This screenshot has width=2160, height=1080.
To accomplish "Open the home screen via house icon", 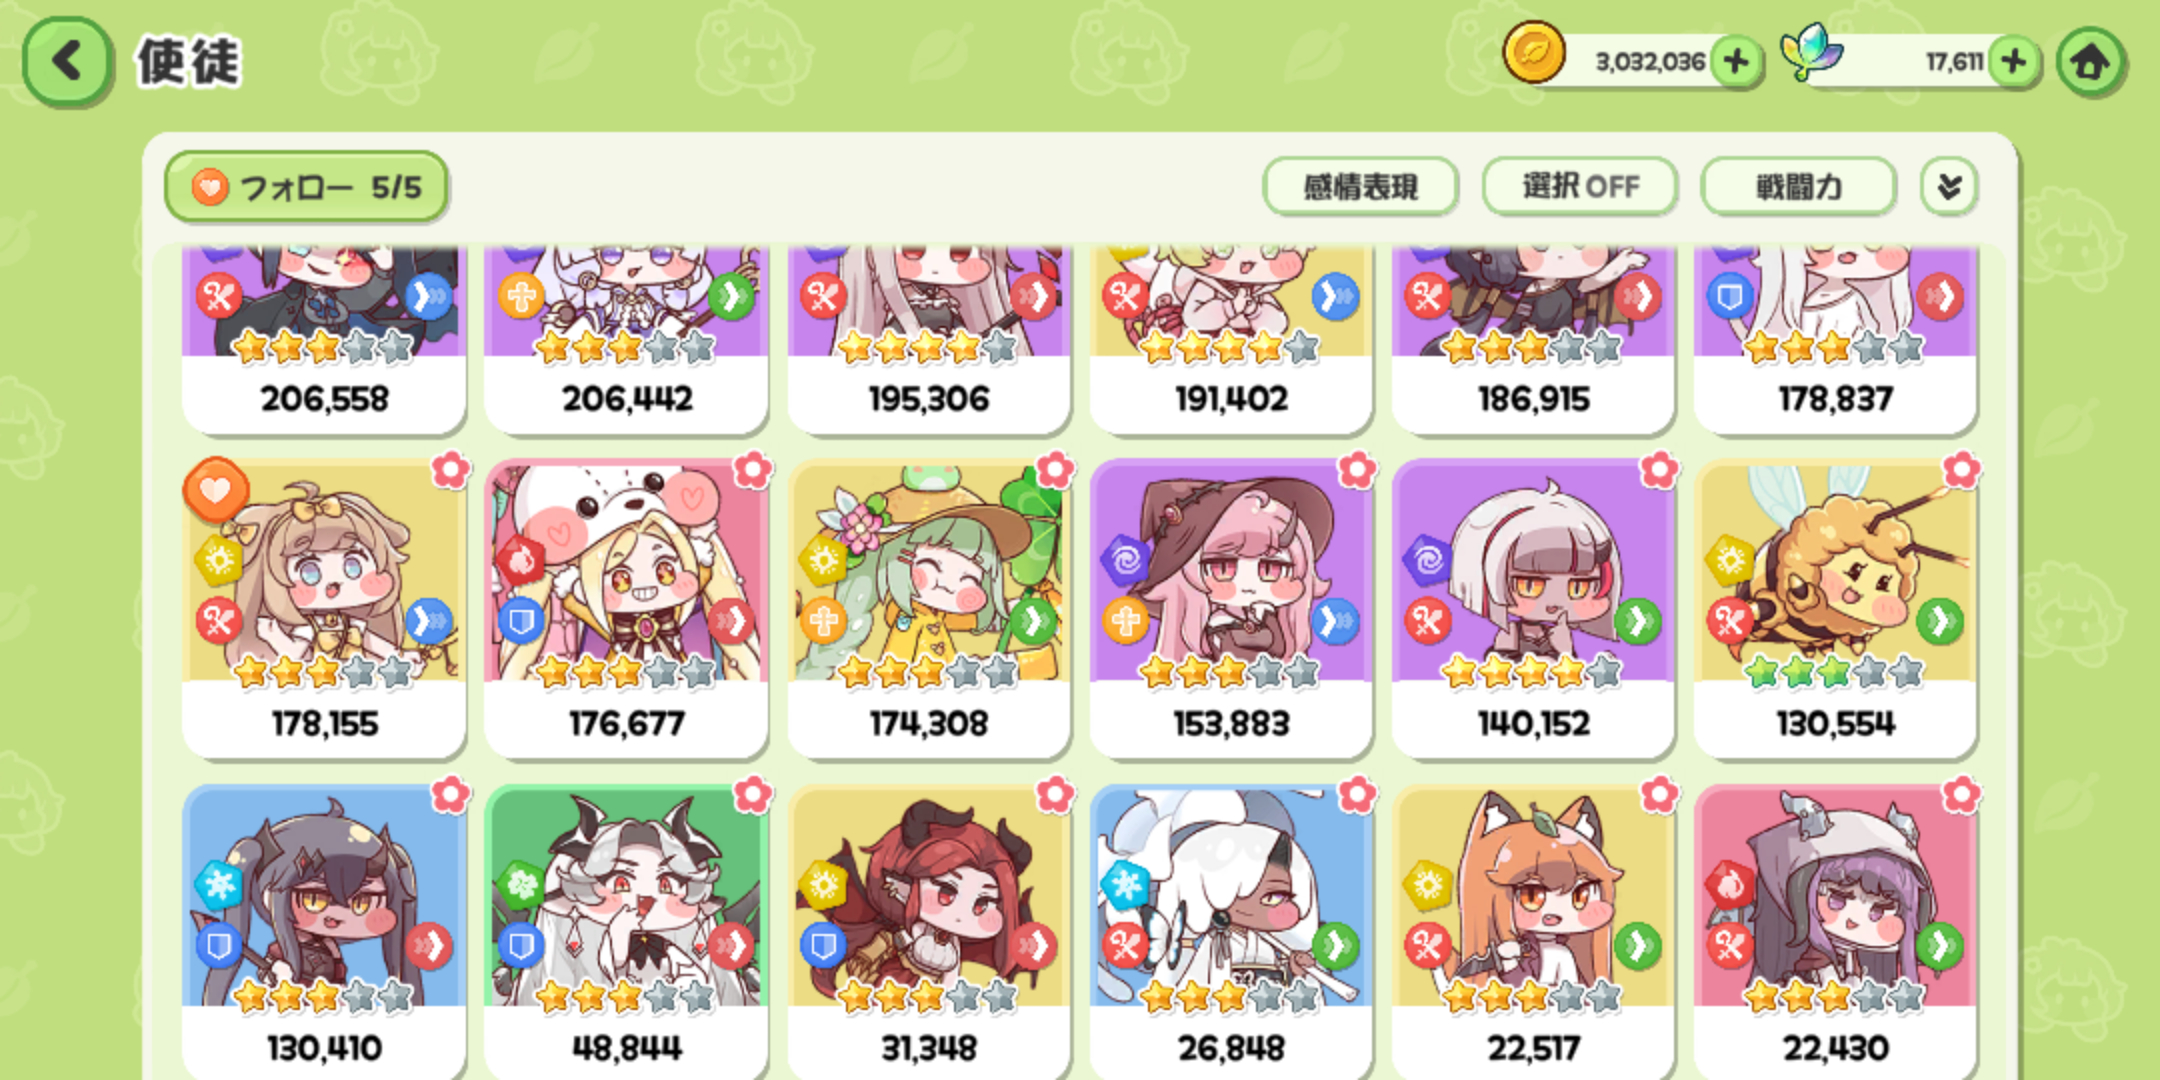I will [2091, 62].
